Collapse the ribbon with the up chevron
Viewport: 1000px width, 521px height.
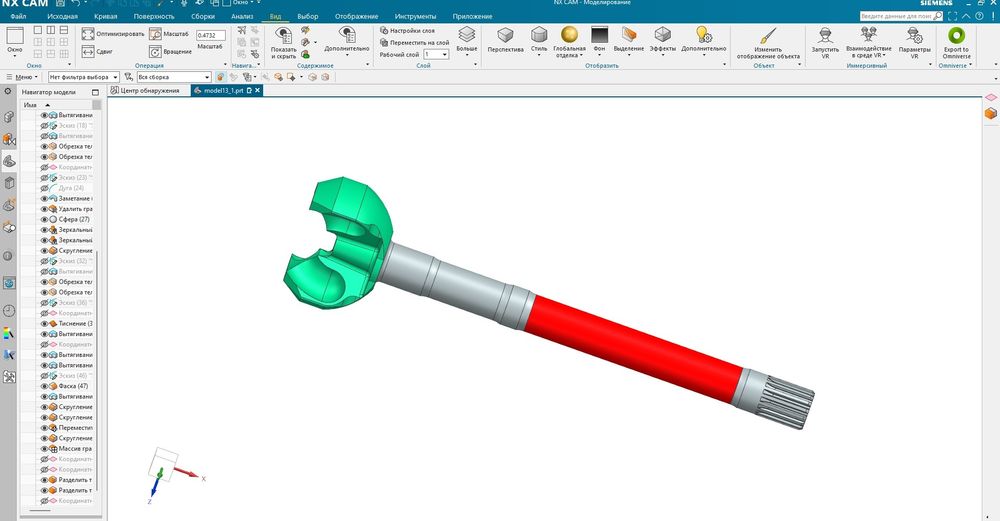(x=966, y=16)
